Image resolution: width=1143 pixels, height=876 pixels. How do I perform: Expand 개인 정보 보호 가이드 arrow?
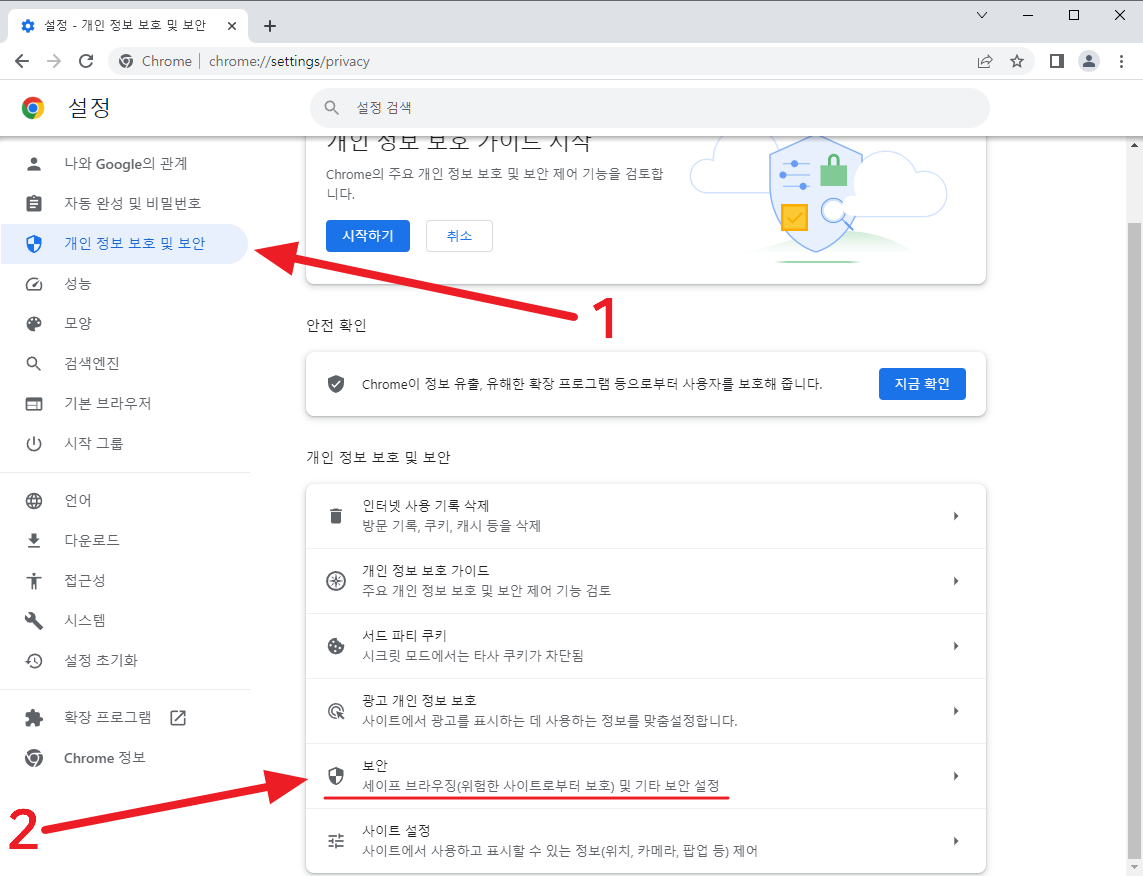956,581
